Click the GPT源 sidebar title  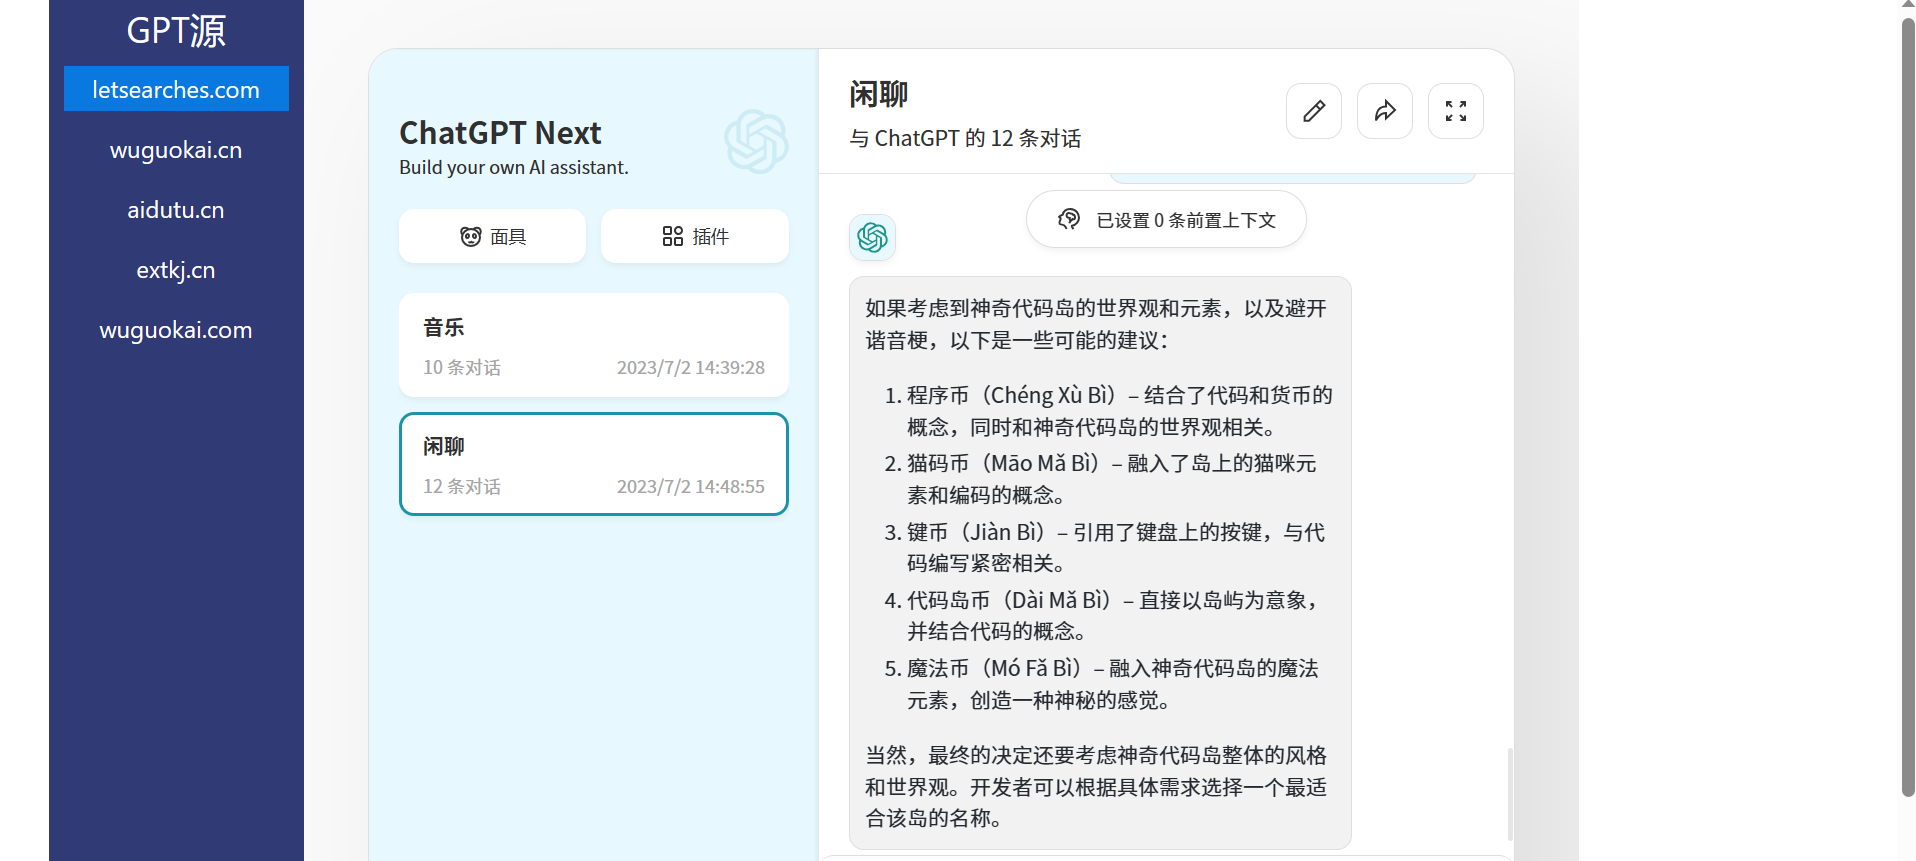click(x=176, y=31)
